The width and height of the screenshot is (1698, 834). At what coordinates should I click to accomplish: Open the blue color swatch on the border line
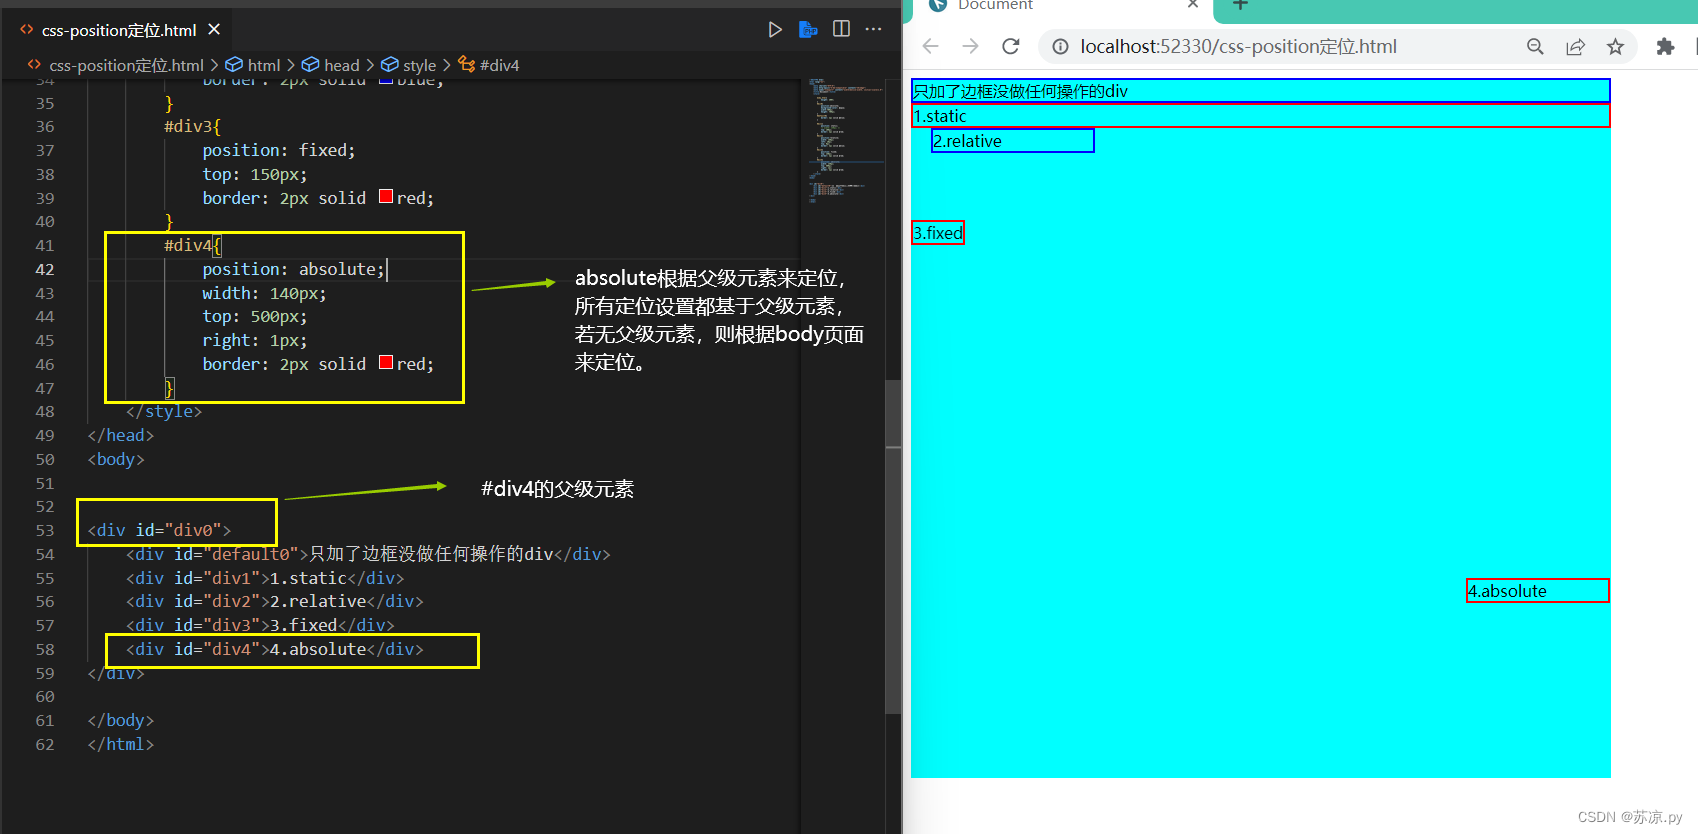coord(386,80)
